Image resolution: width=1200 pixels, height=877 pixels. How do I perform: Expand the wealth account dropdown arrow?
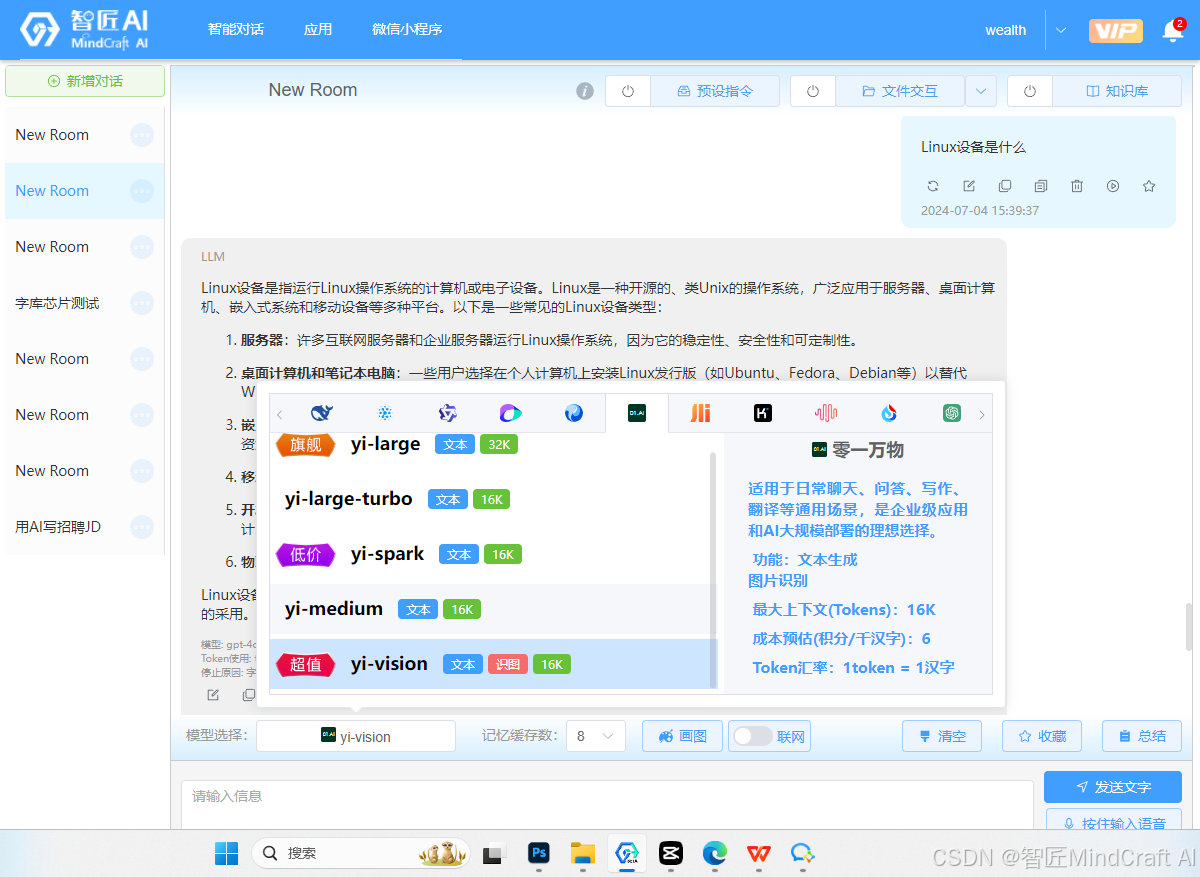pyautogui.click(x=1061, y=30)
